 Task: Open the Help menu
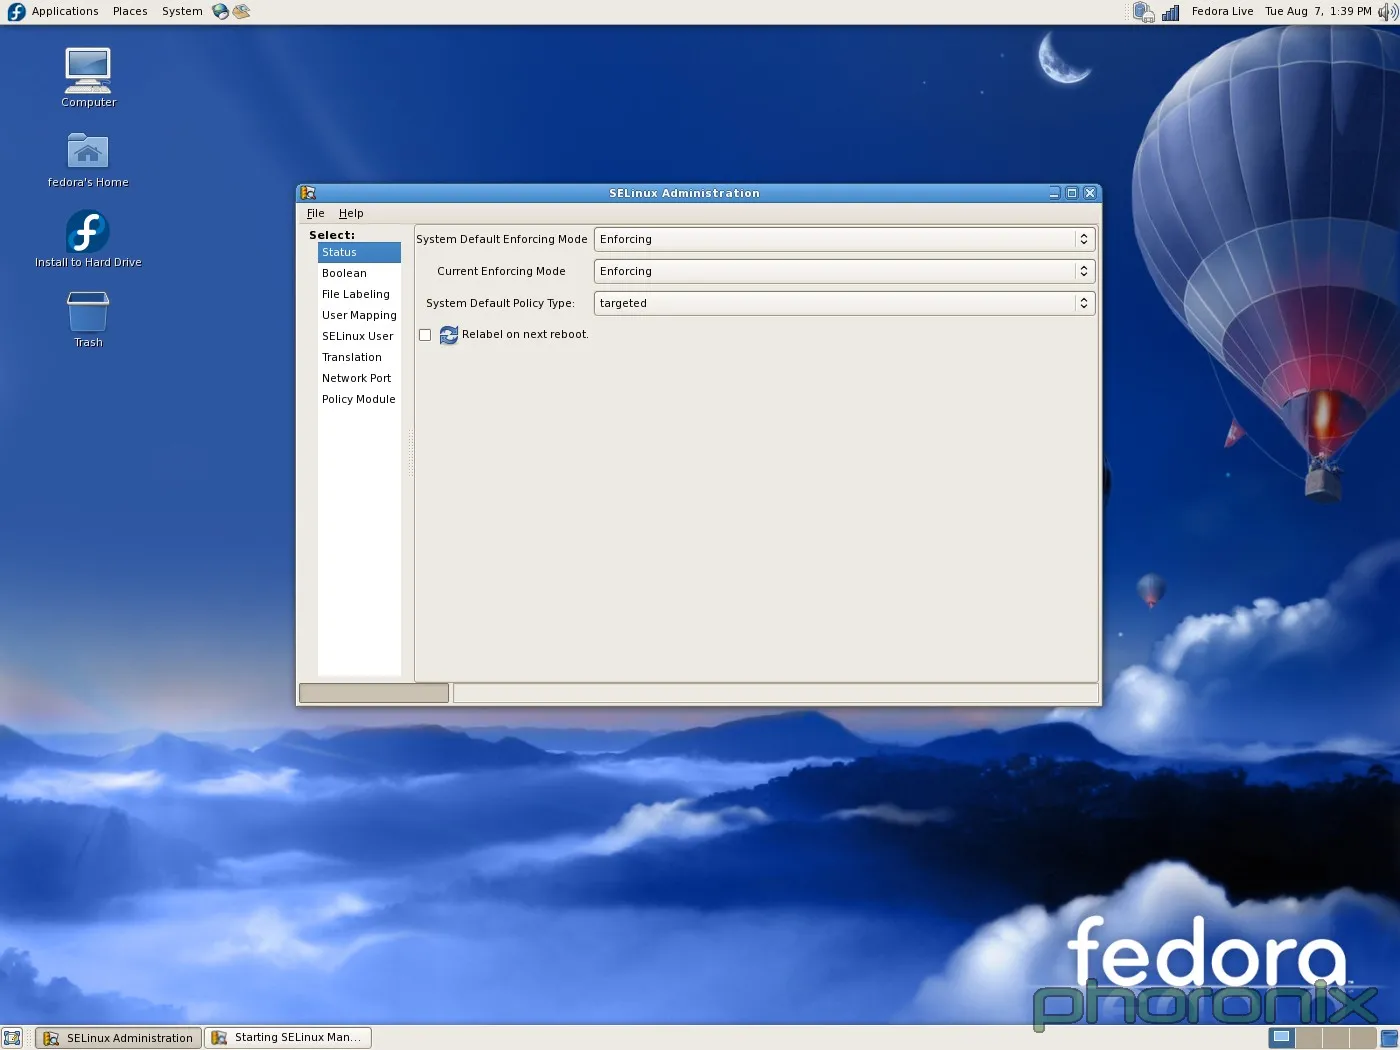click(x=351, y=213)
